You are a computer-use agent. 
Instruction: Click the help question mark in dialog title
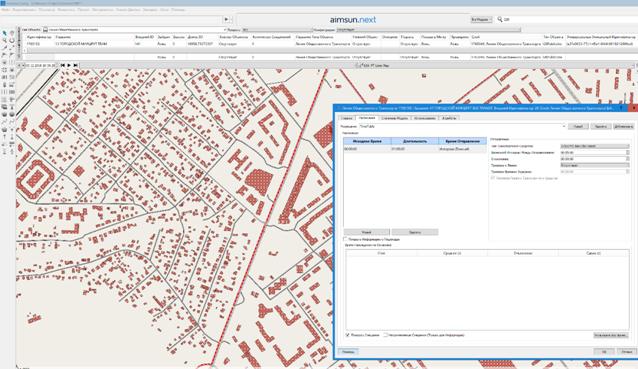pos(621,108)
